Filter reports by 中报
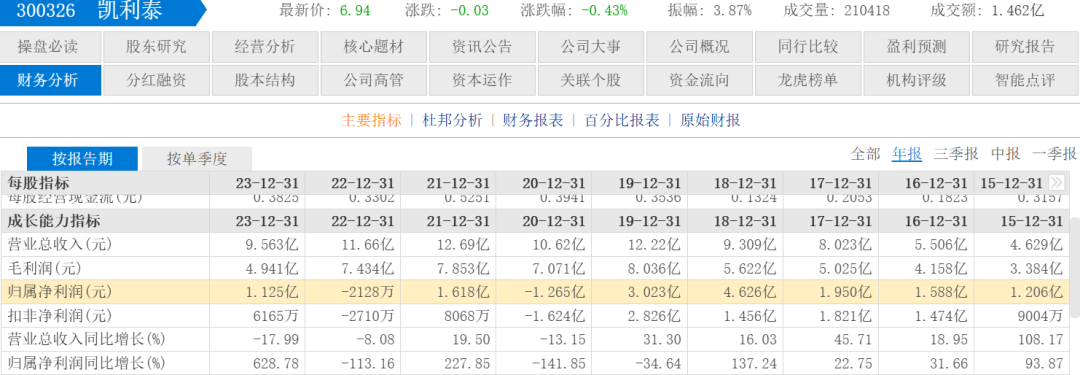The height and width of the screenshot is (375, 1080). (1005, 154)
